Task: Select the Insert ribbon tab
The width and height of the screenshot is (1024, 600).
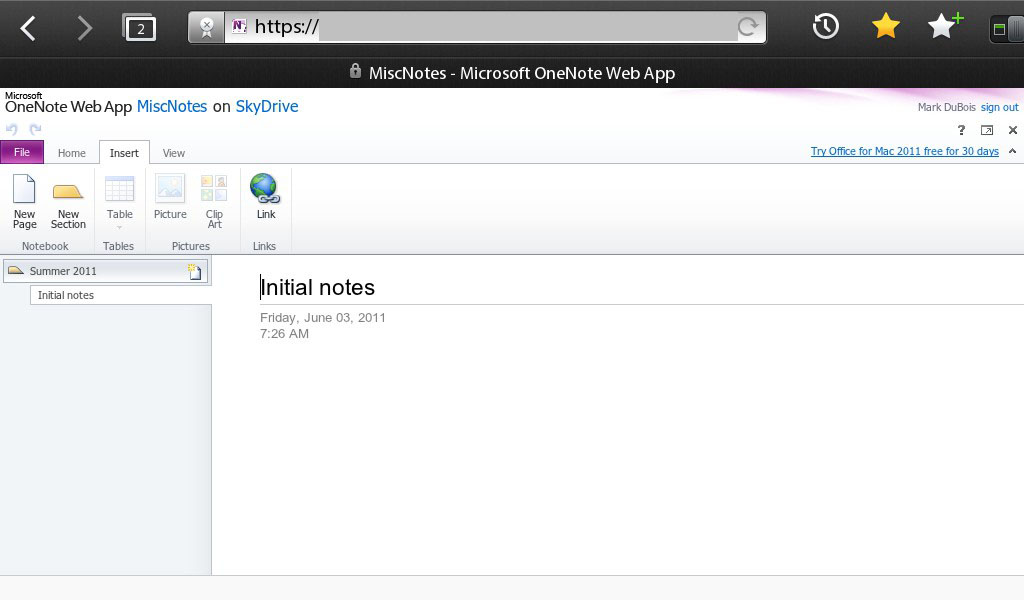Action: coord(124,153)
